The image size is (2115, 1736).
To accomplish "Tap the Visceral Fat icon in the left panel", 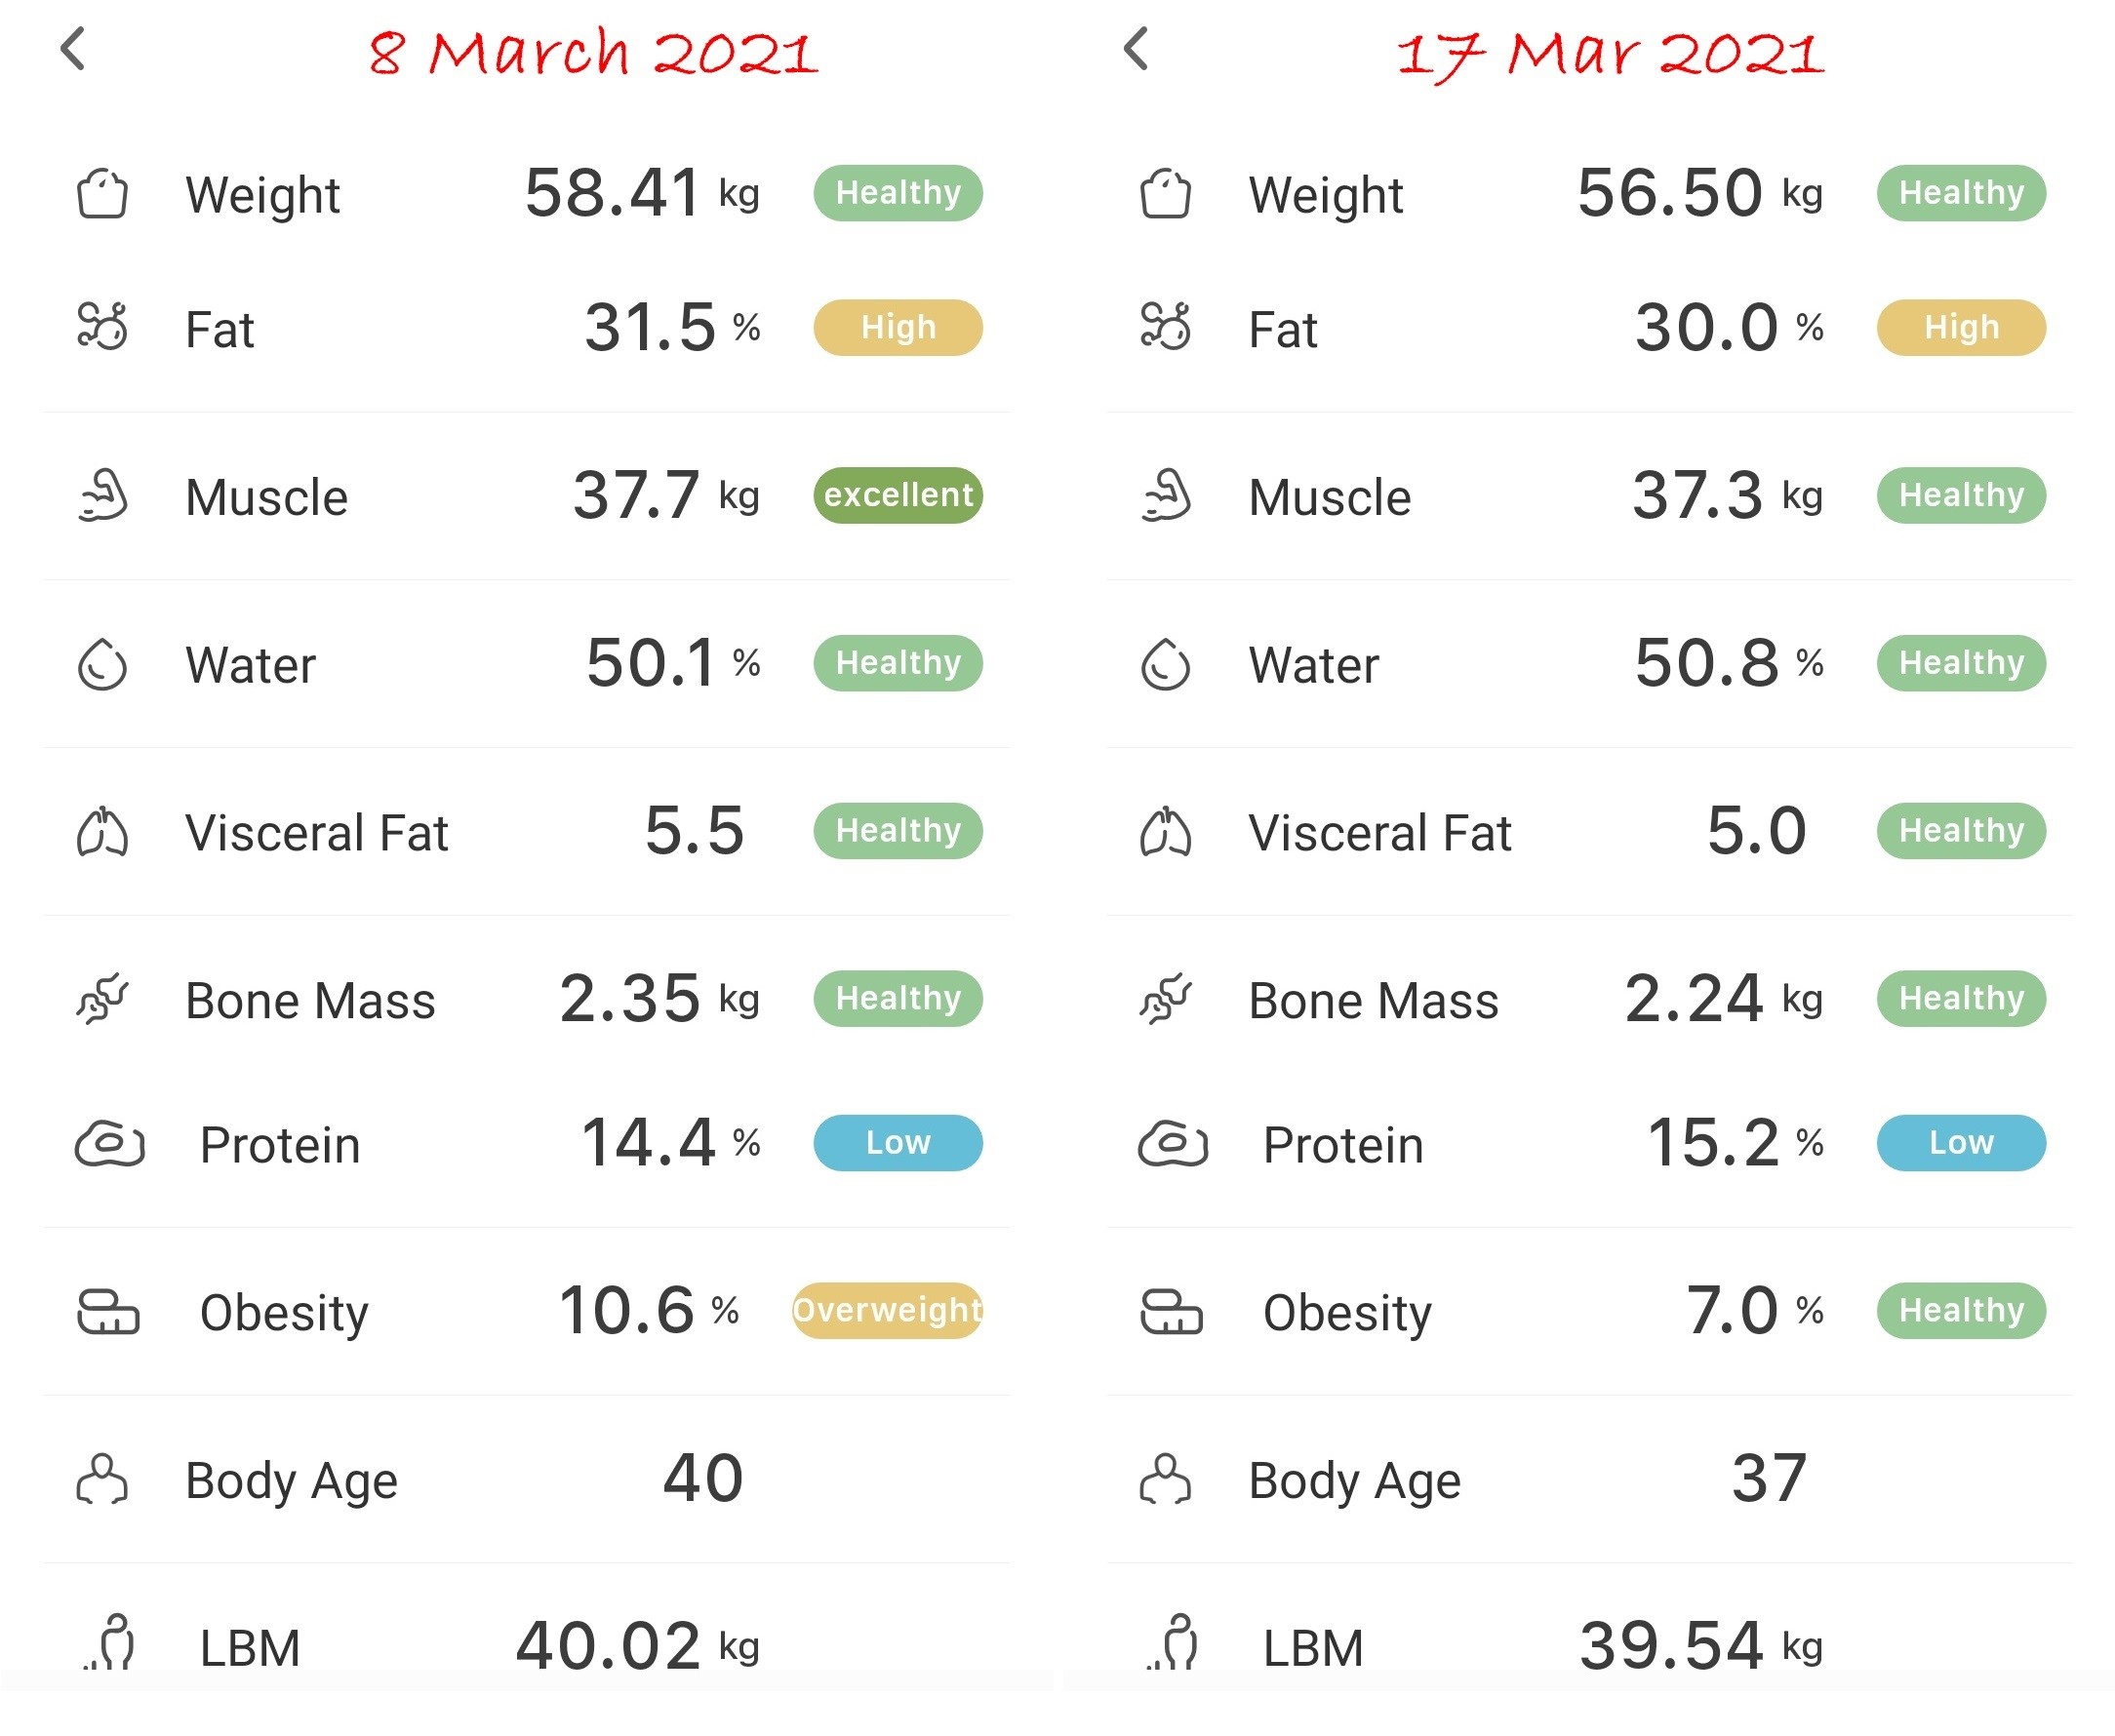I will [x=102, y=831].
